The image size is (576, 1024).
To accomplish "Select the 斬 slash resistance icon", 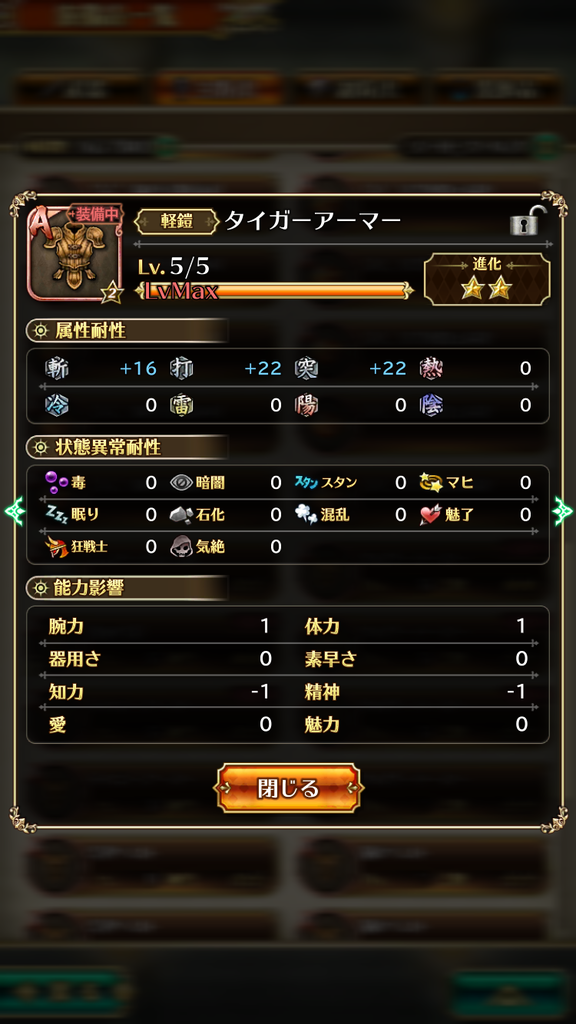I will tap(57, 368).
